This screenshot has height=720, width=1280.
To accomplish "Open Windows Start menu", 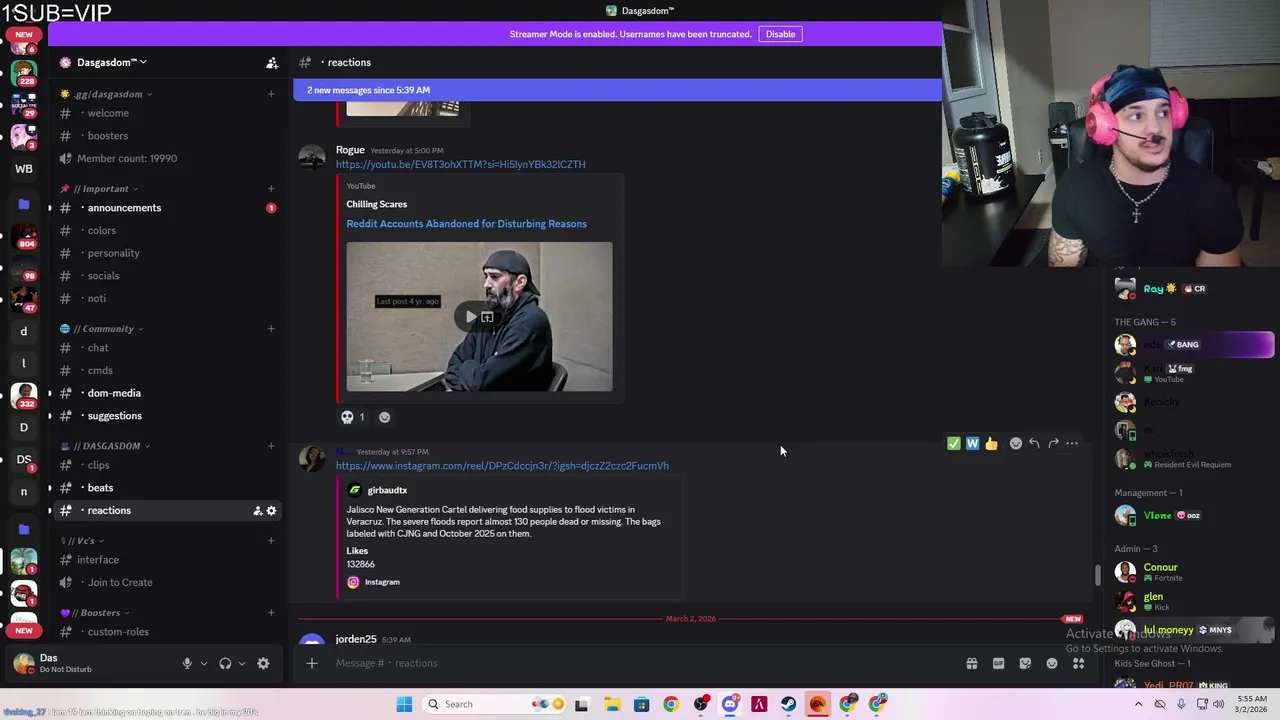I will click(x=404, y=704).
